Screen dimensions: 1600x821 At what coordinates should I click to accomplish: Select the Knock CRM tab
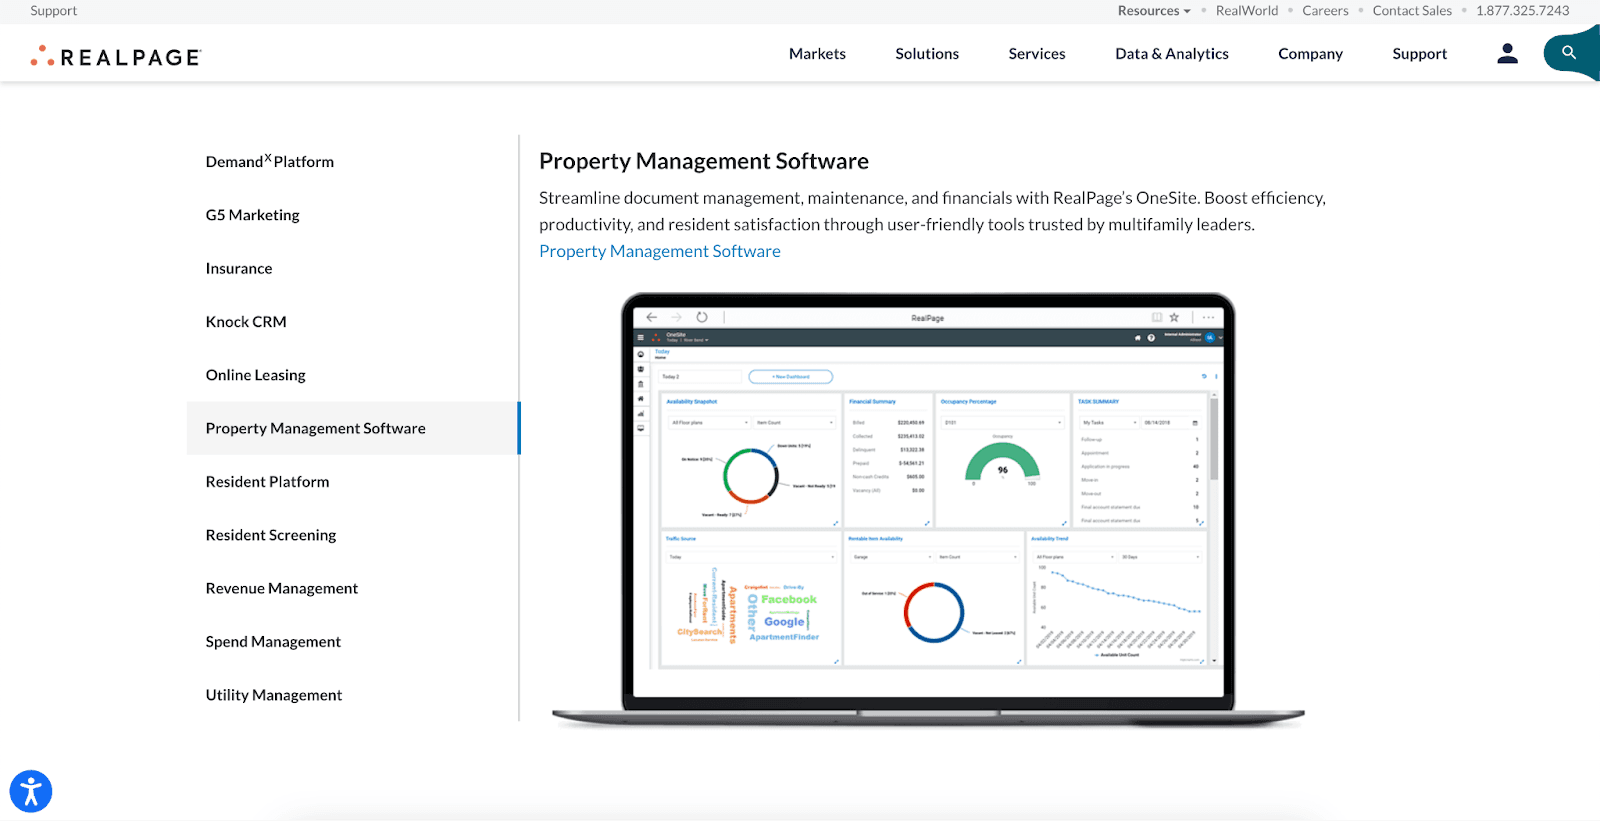coord(352,322)
